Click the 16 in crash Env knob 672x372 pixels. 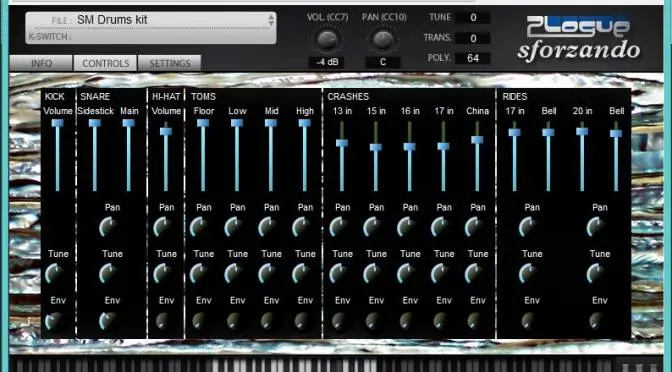pos(406,321)
